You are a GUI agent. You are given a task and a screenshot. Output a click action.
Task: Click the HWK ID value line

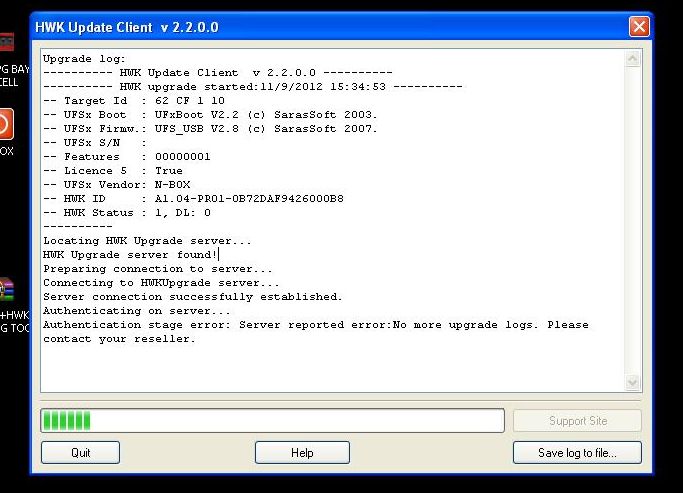[x=193, y=199]
